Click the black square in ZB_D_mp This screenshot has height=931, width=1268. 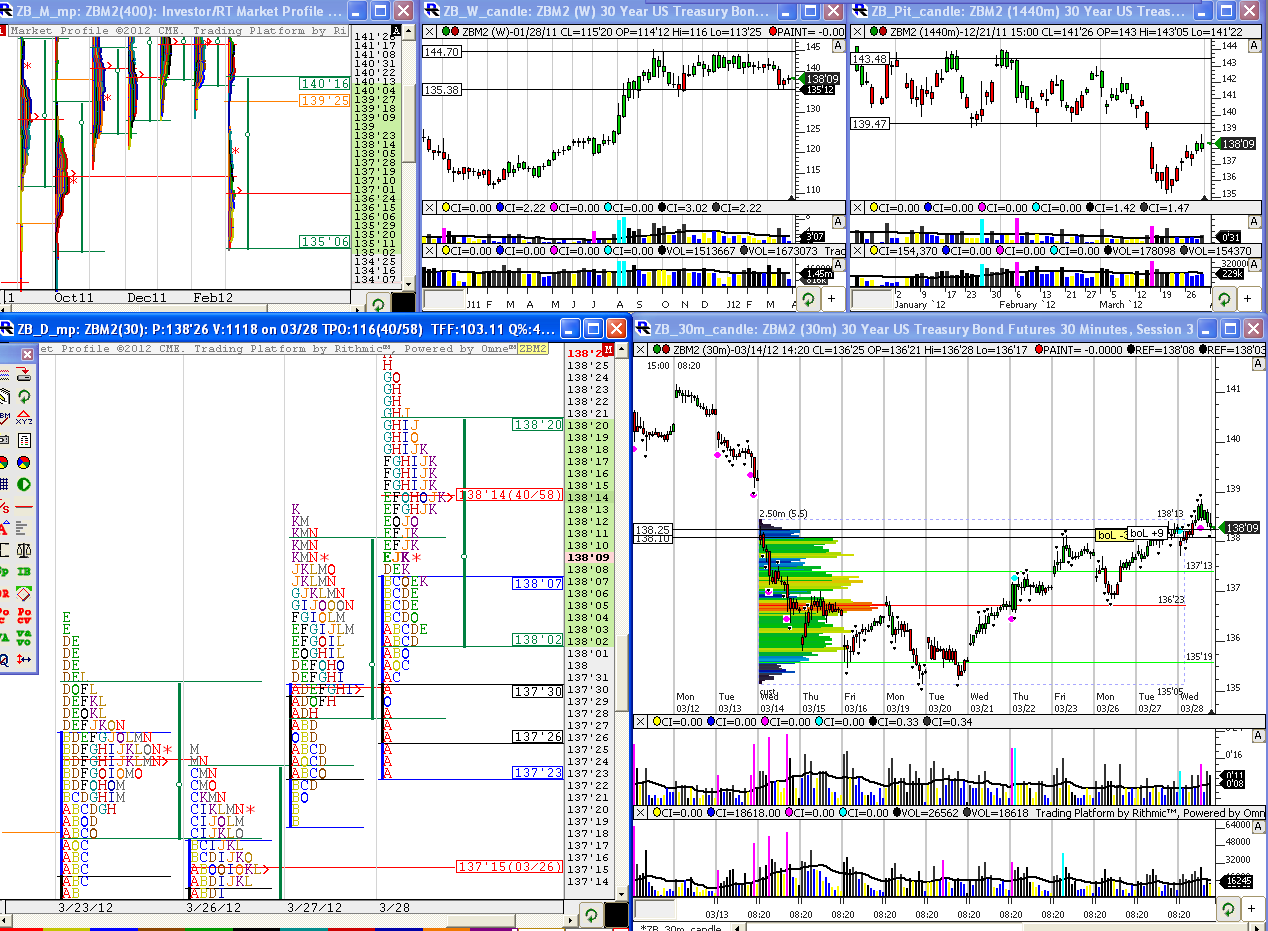coord(617,914)
